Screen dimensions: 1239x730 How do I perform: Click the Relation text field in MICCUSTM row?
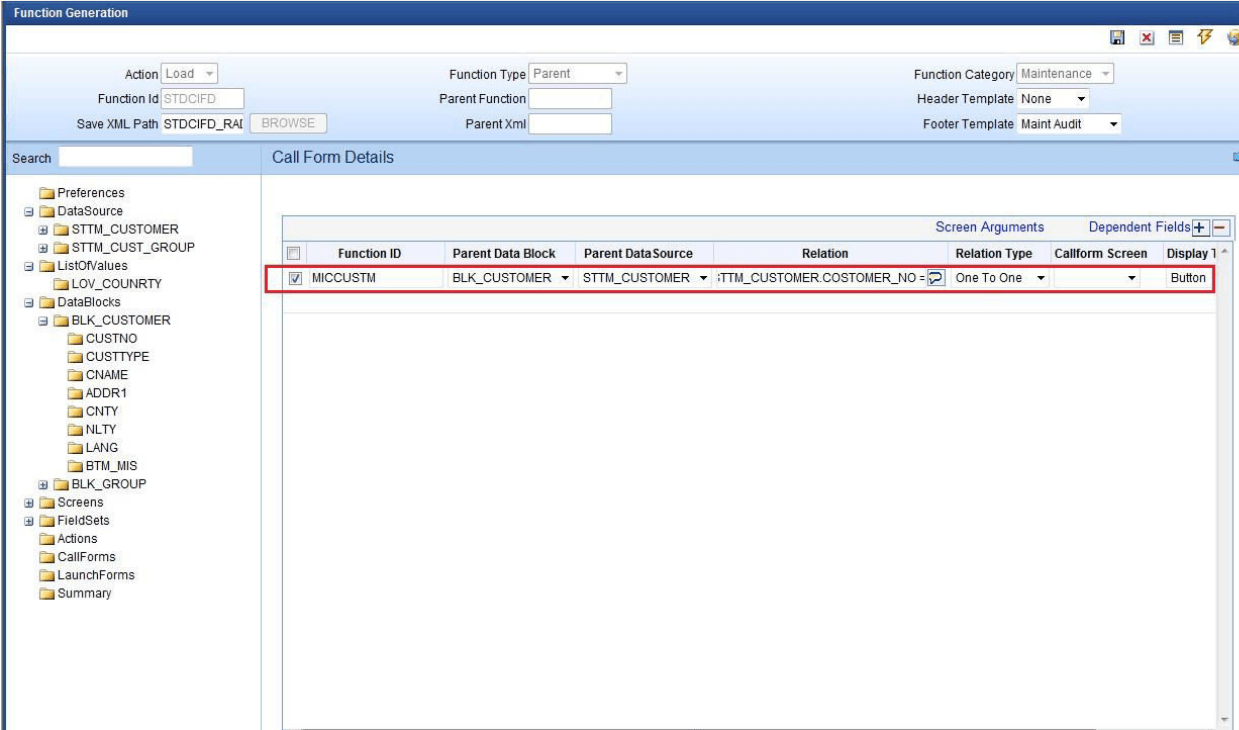(x=822, y=278)
